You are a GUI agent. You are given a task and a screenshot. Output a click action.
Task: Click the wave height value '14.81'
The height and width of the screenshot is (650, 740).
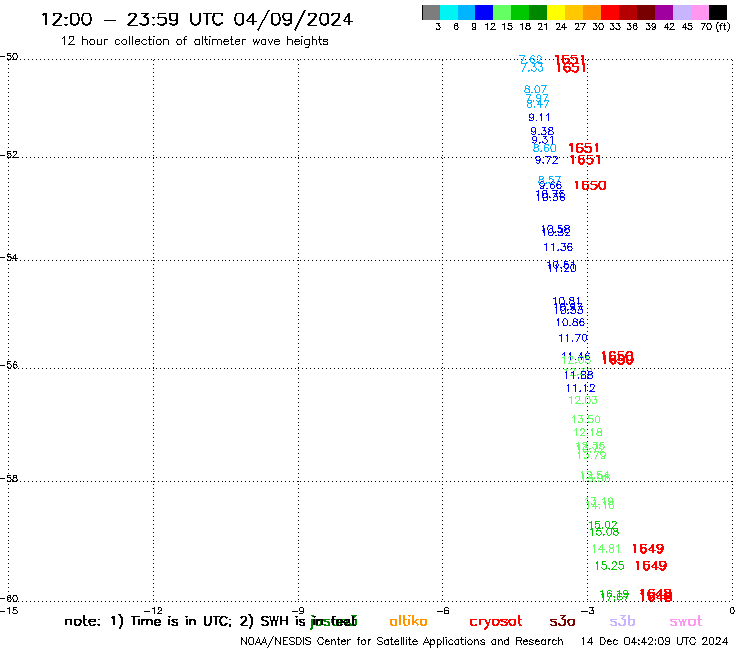click(606, 549)
